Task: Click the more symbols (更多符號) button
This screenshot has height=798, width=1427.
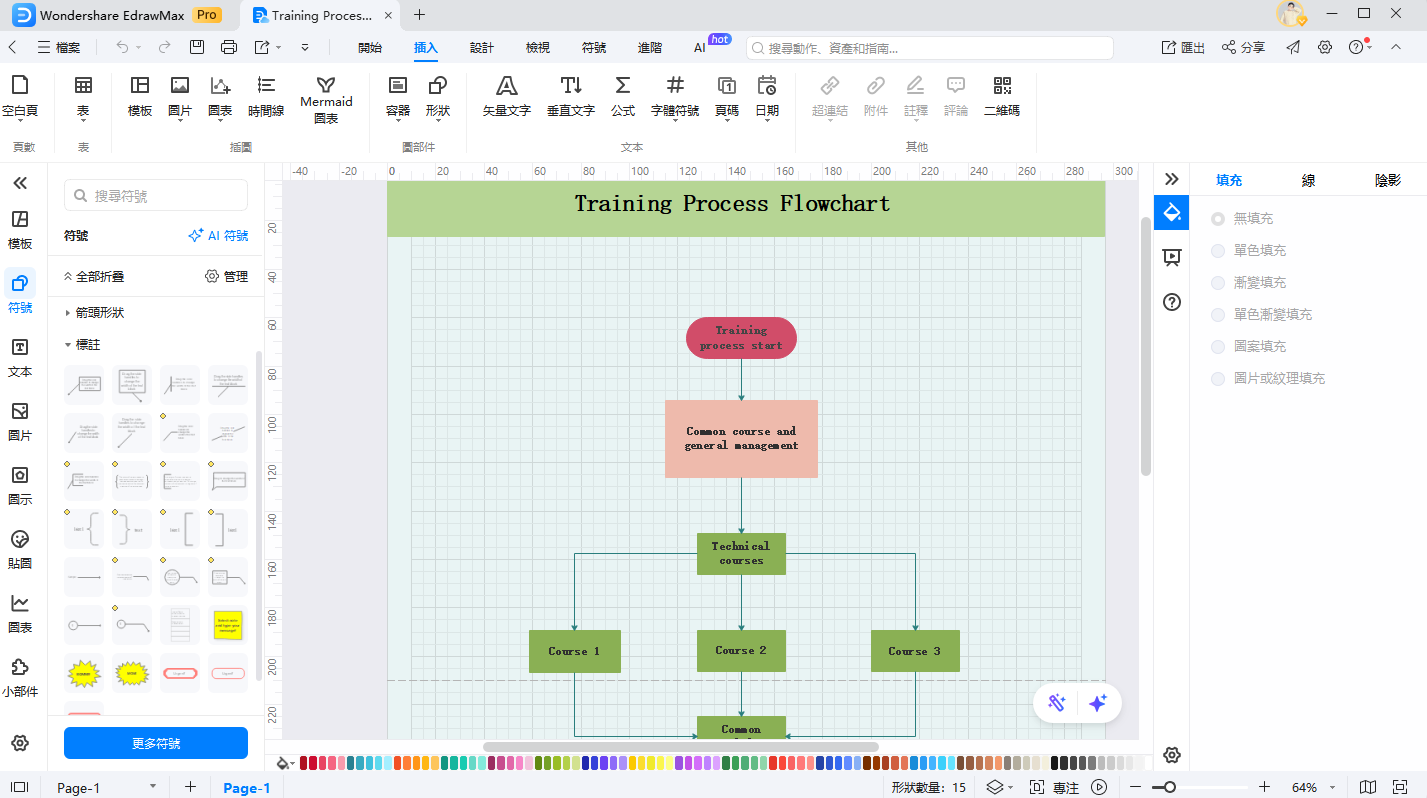Action: click(x=156, y=743)
